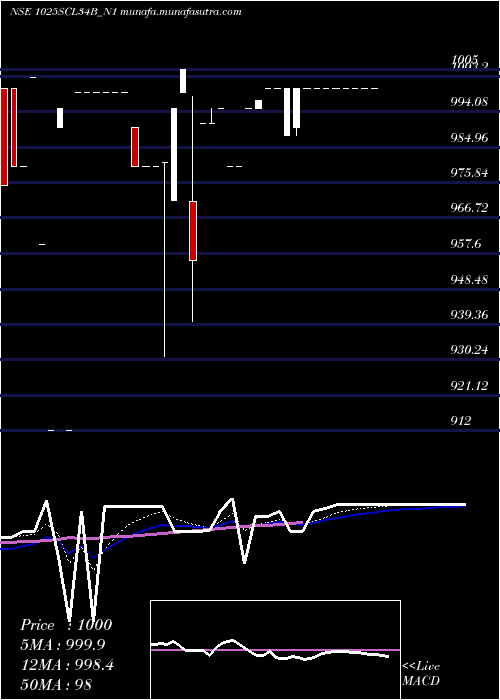Select the 975.84 price axis label

(x=469, y=173)
